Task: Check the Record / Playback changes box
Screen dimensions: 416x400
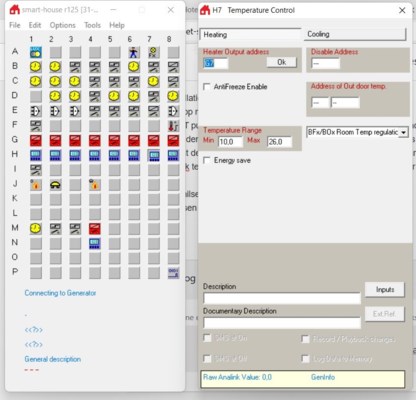Action: point(305,339)
